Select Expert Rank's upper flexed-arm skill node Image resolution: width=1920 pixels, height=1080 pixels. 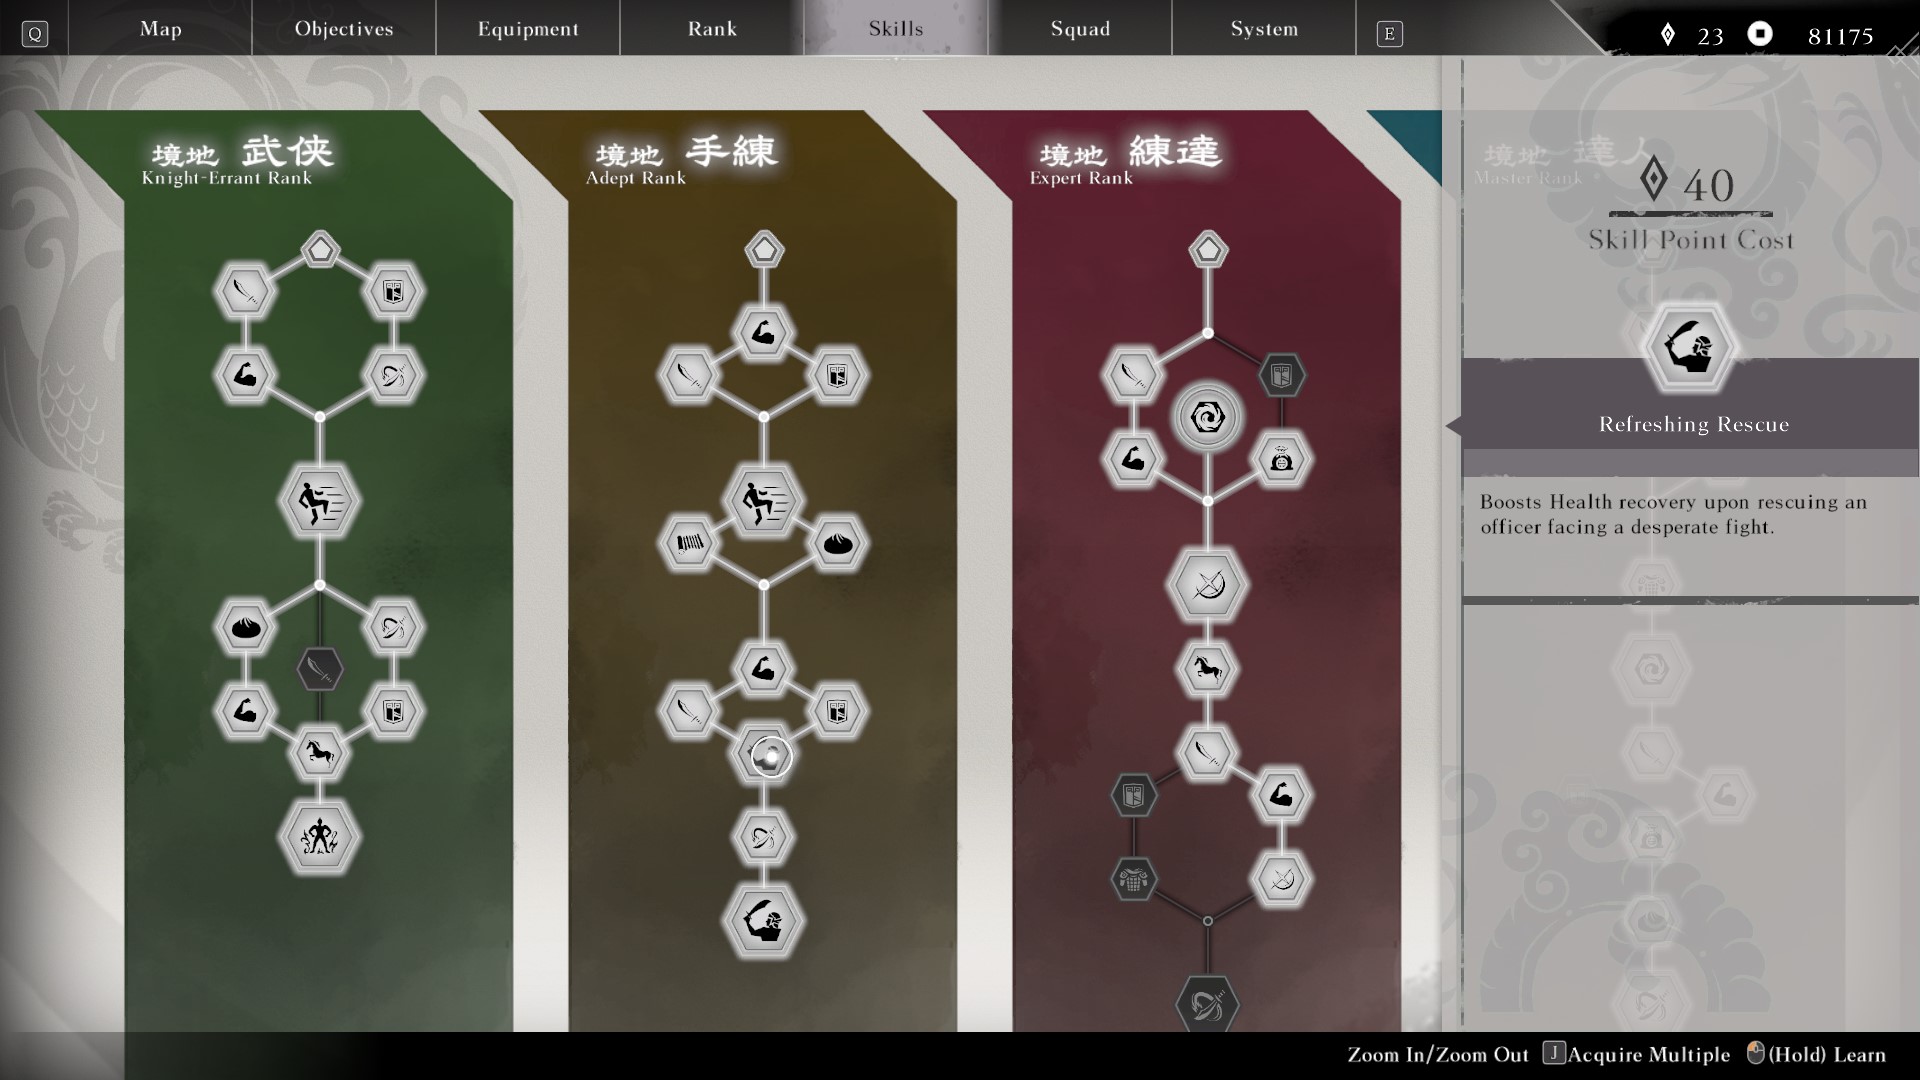point(1134,460)
